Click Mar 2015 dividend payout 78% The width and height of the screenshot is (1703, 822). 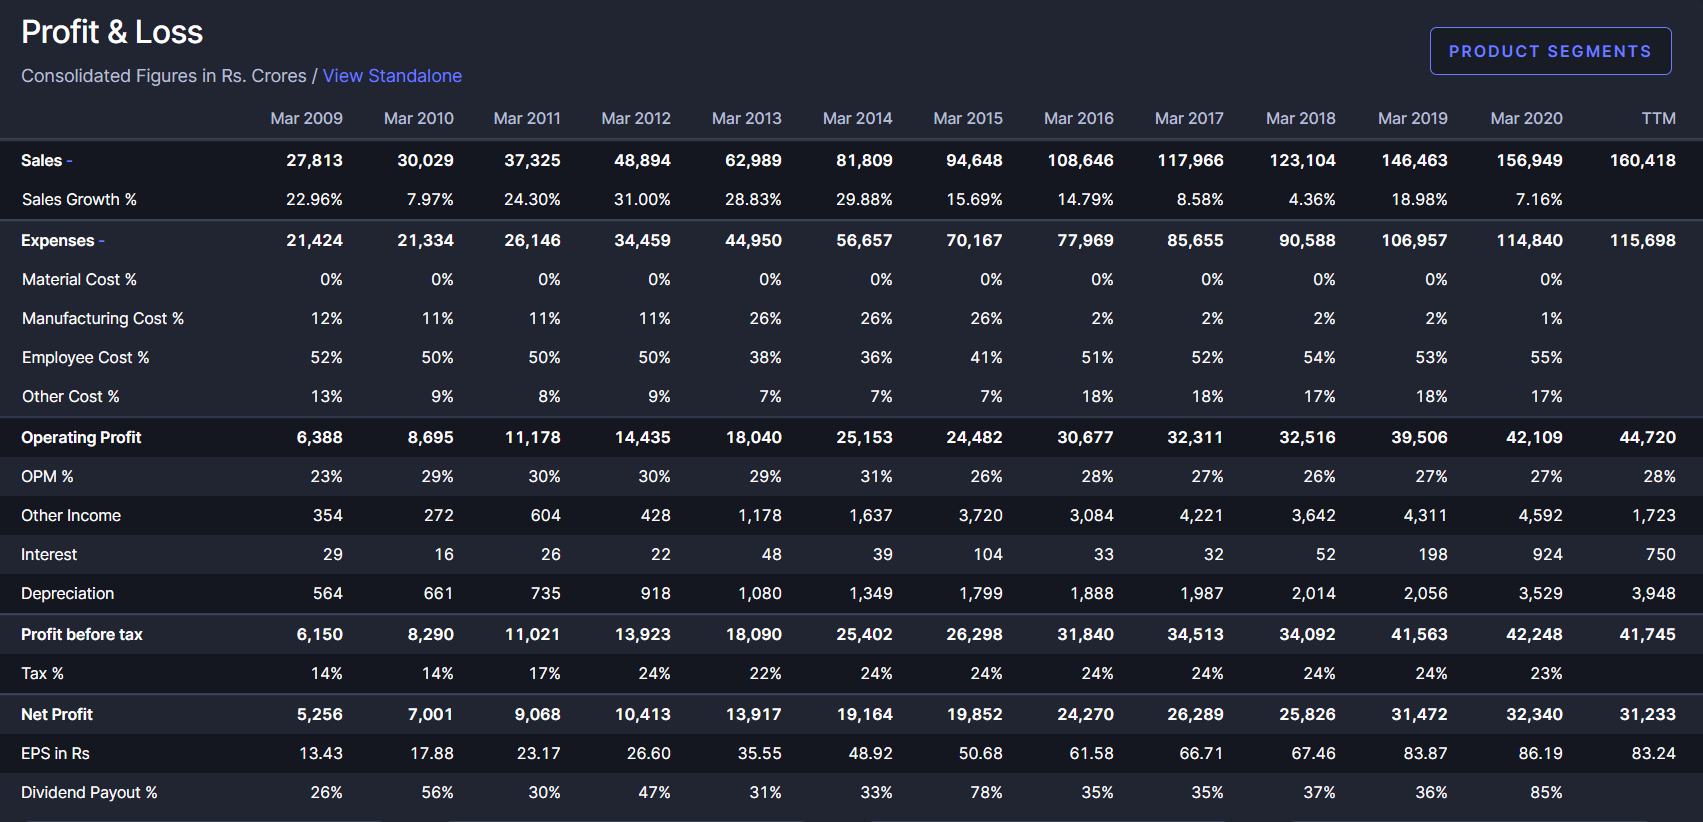pyautogui.click(x=986, y=793)
